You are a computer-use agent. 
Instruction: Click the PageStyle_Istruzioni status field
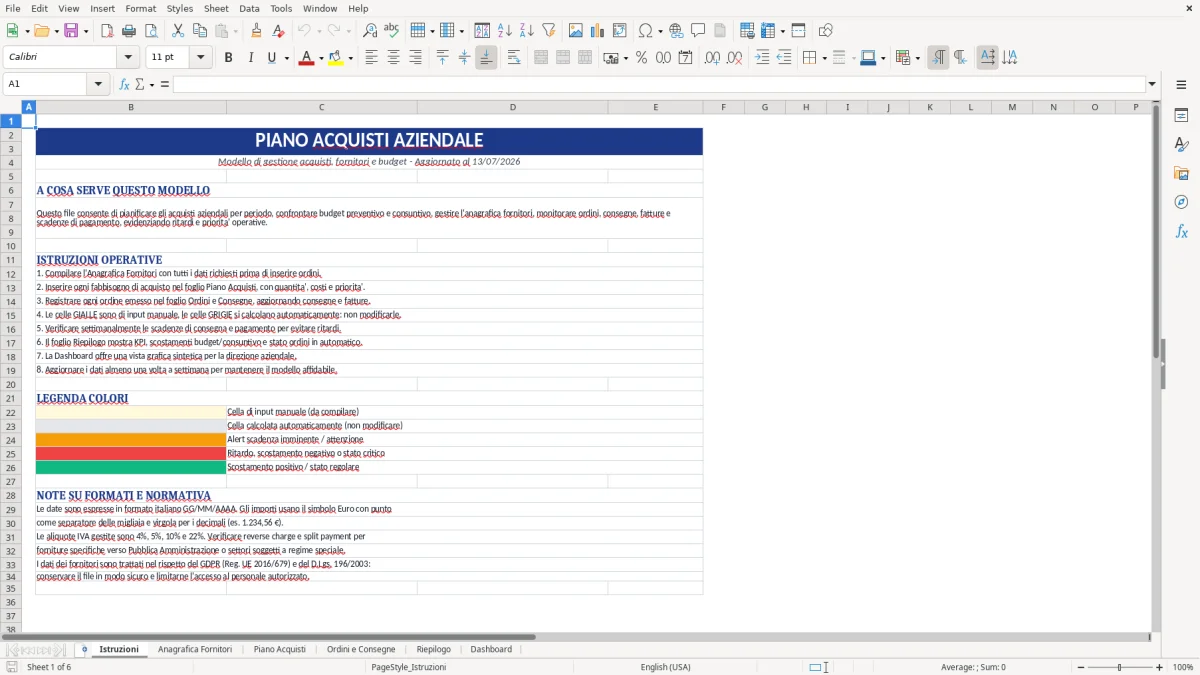(x=408, y=667)
